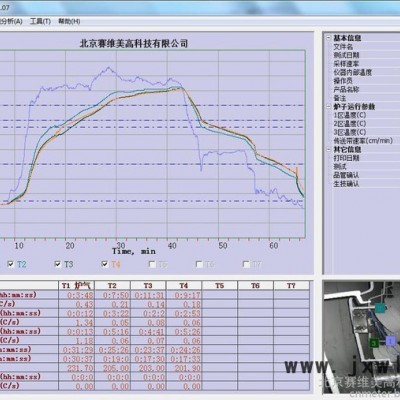Uncheck the orange T4 curve checkbox

click(x=105, y=264)
